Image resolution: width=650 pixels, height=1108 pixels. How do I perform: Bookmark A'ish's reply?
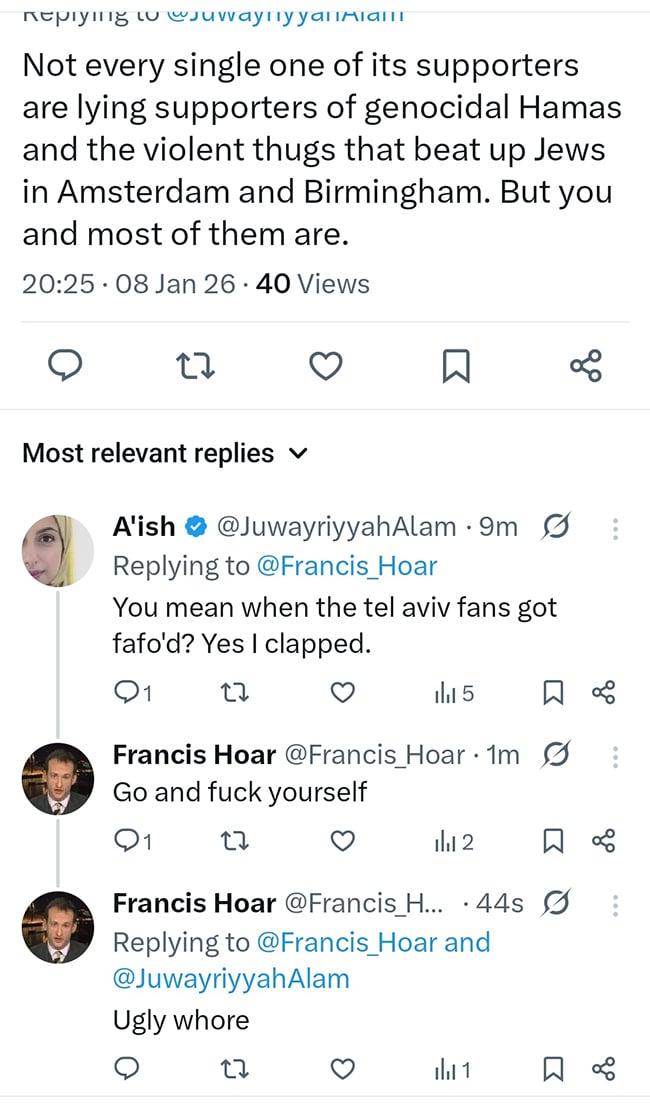pos(552,692)
